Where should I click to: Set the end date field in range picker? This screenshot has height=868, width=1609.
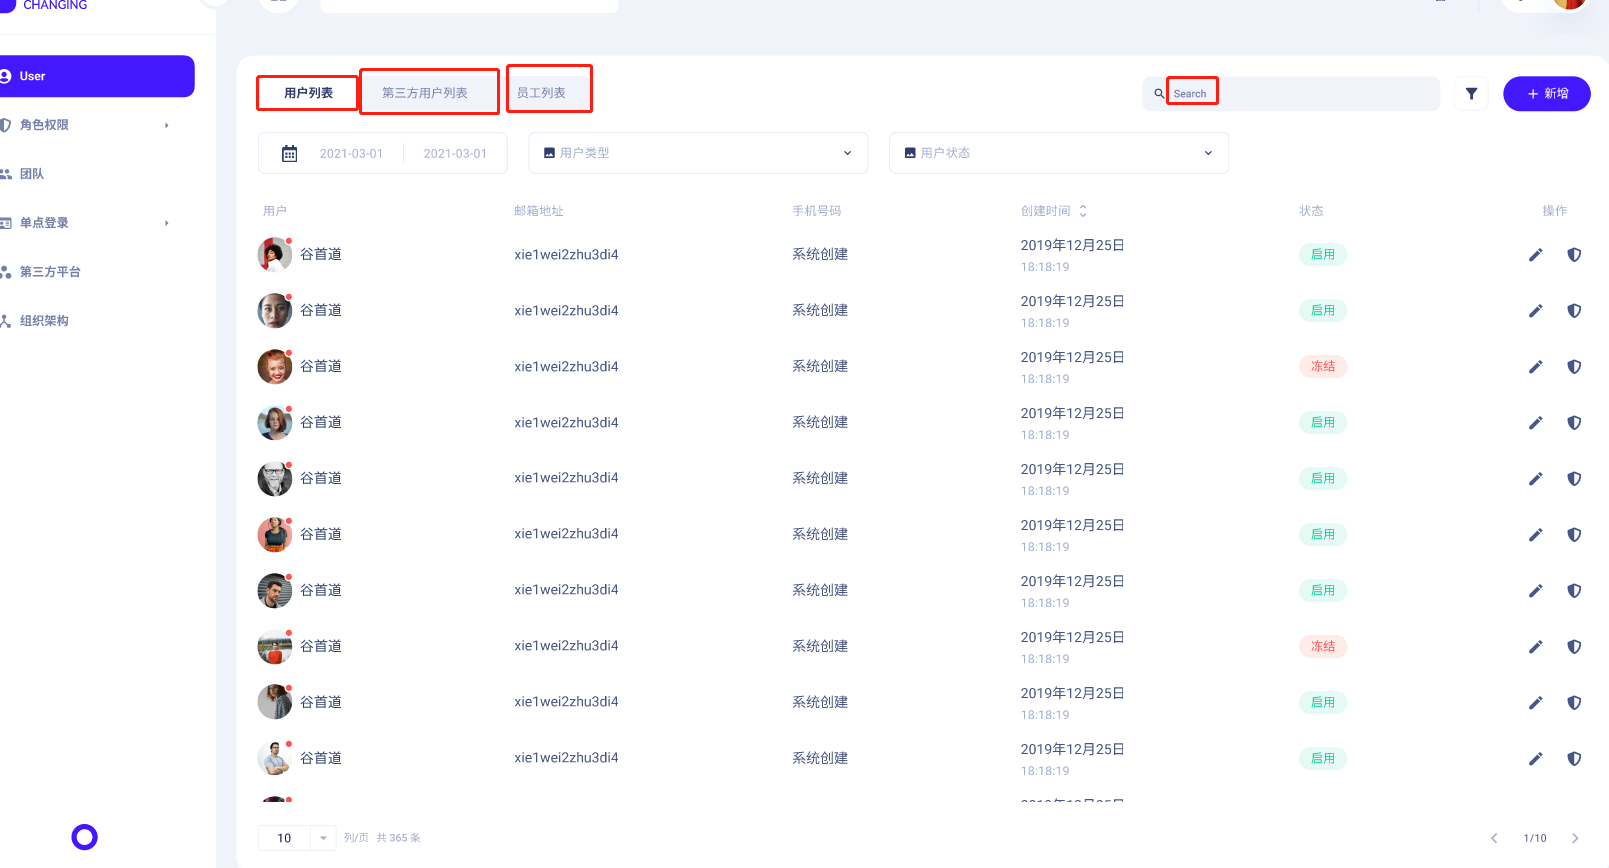tap(455, 154)
